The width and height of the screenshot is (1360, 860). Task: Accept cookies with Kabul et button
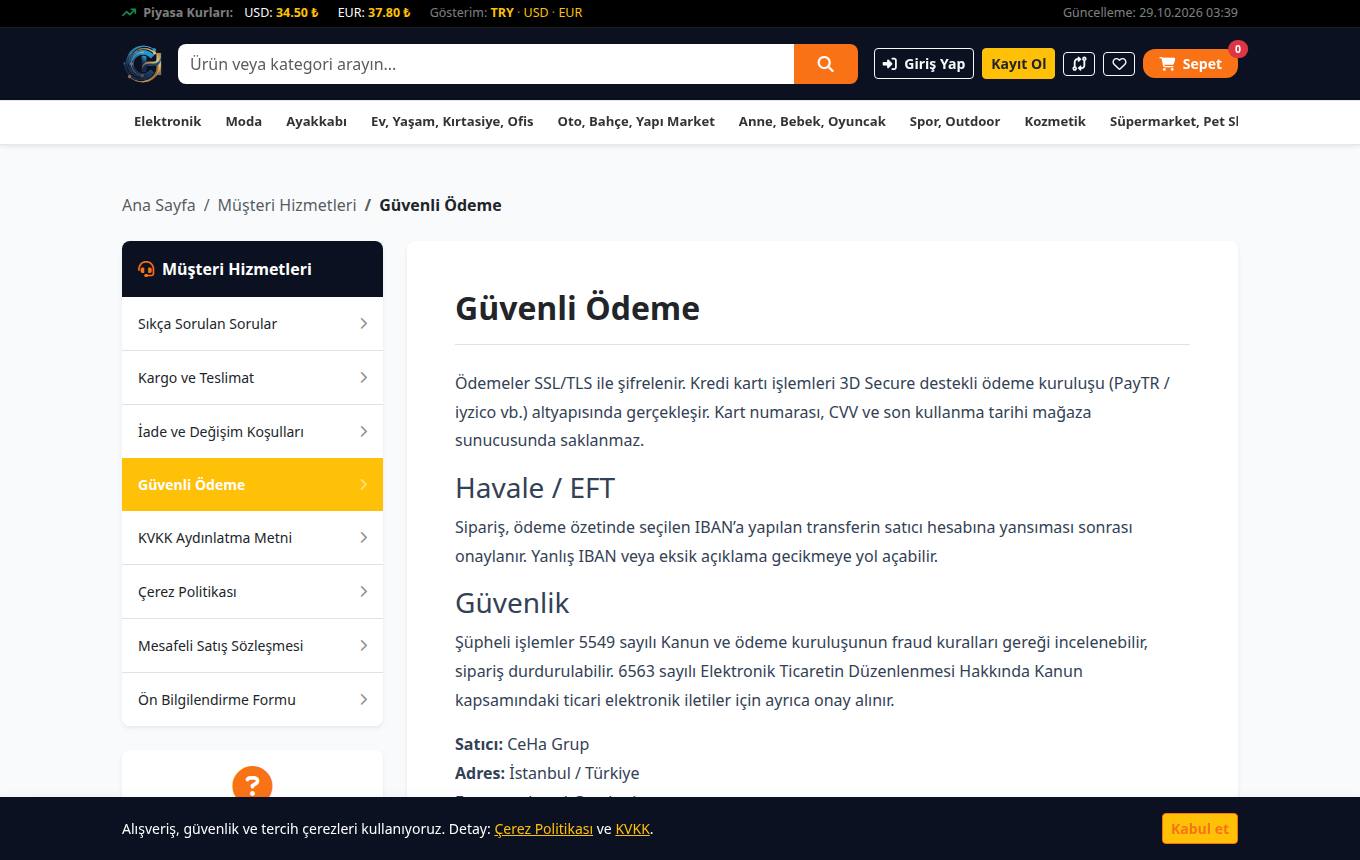coord(1200,829)
